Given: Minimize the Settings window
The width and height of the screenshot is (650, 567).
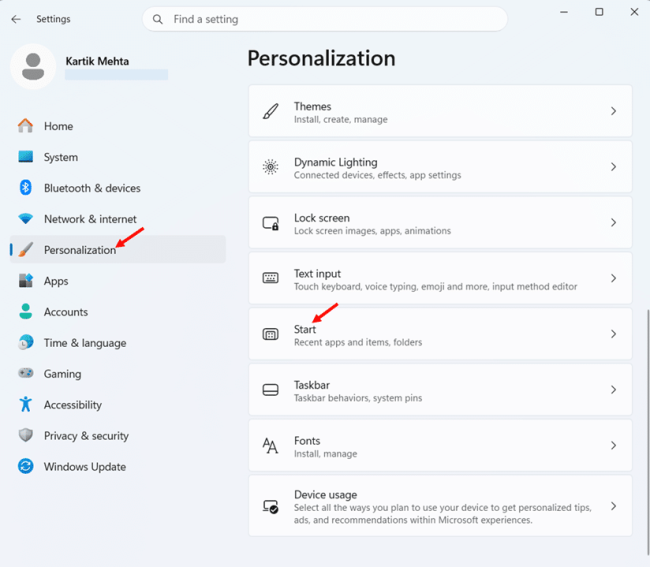Looking at the screenshot, I should 564,12.
